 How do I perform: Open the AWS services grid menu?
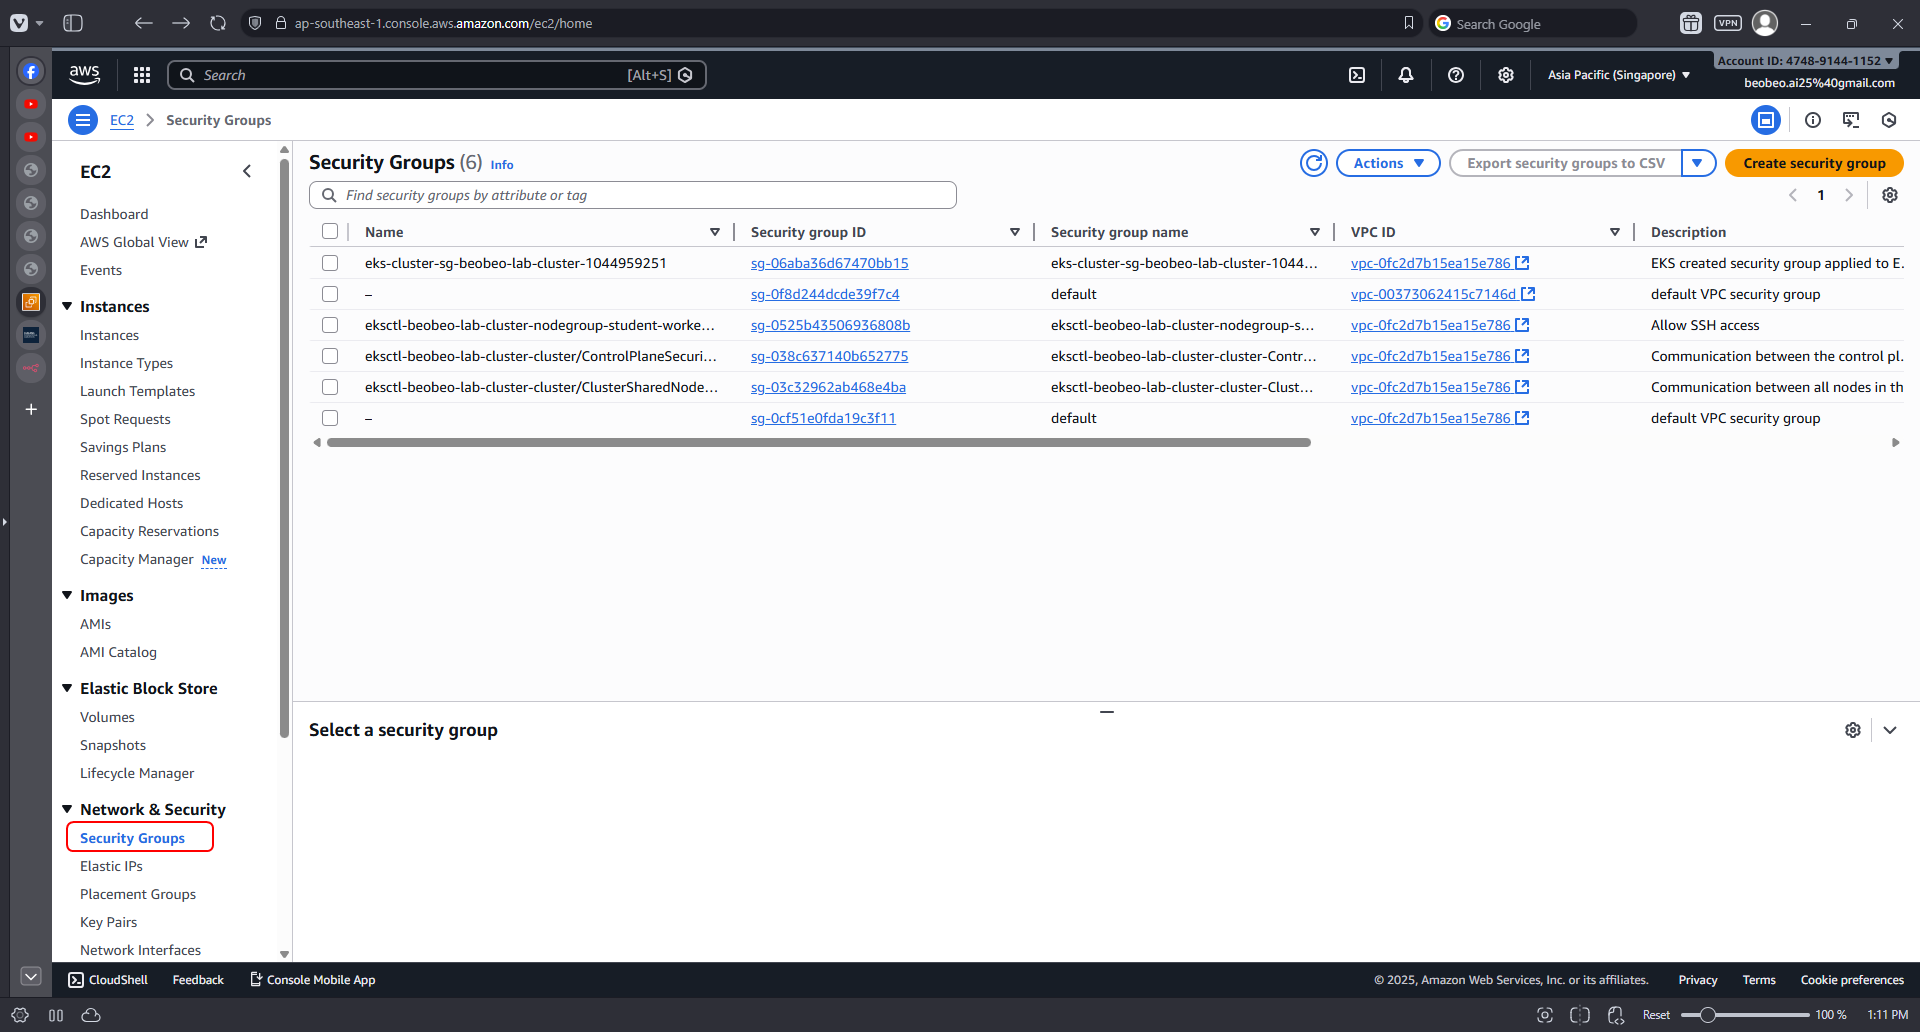click(x=142, y=75)
